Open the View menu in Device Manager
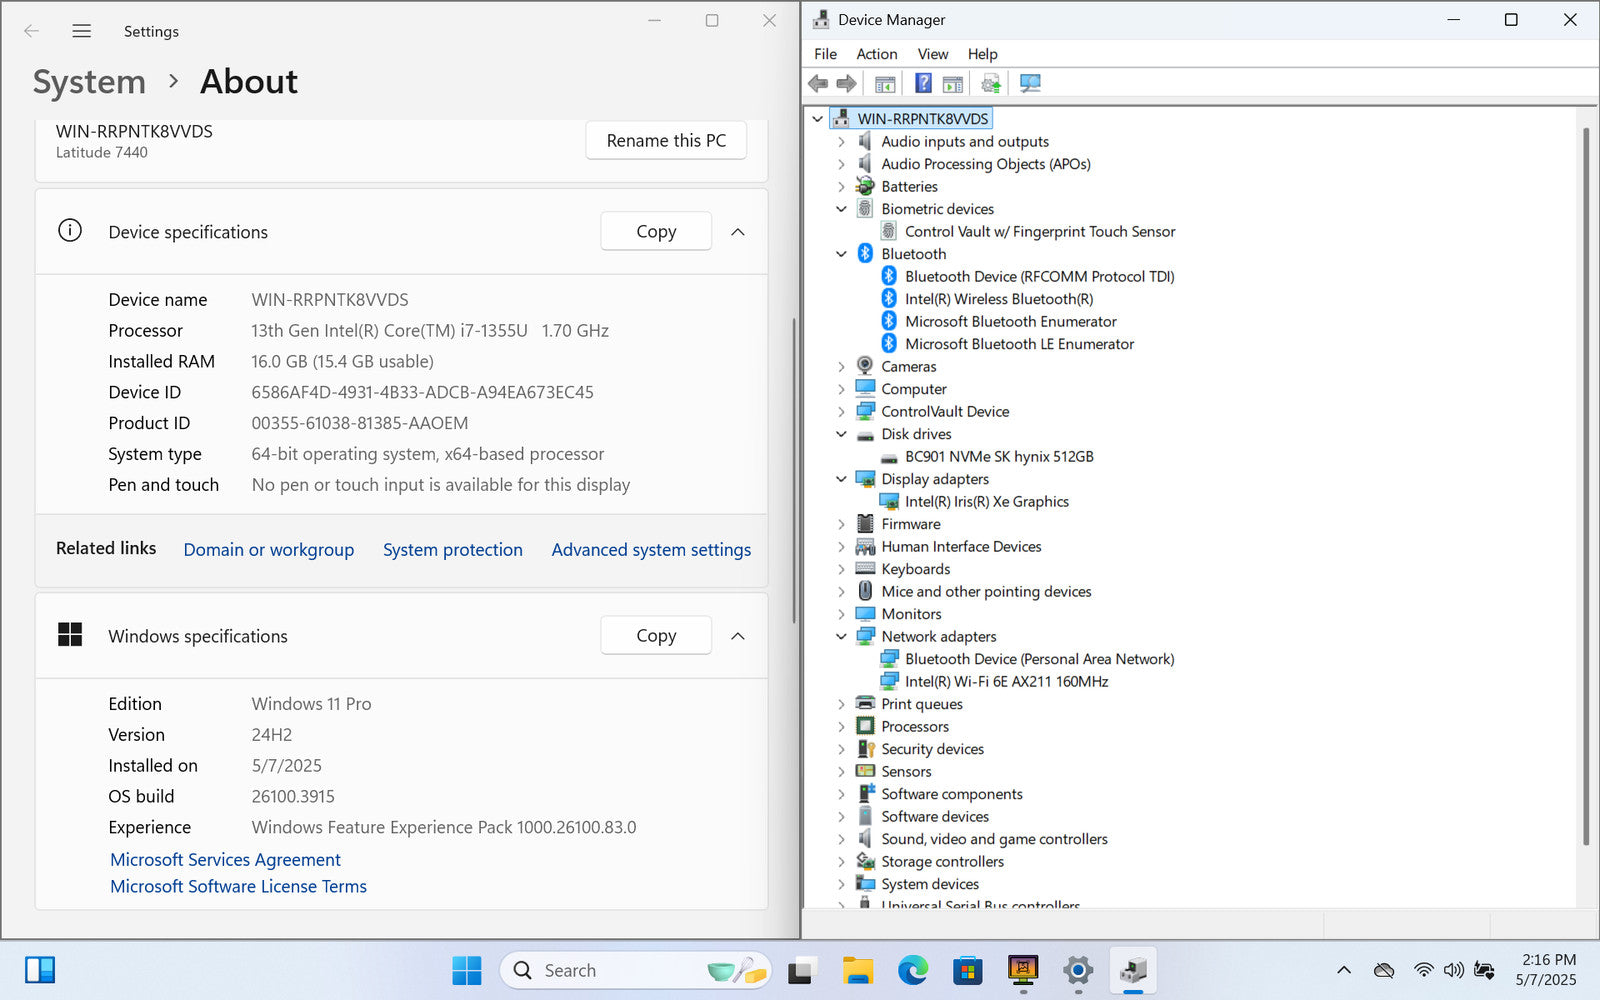Screen dimensions: 1600x1000 932,54
